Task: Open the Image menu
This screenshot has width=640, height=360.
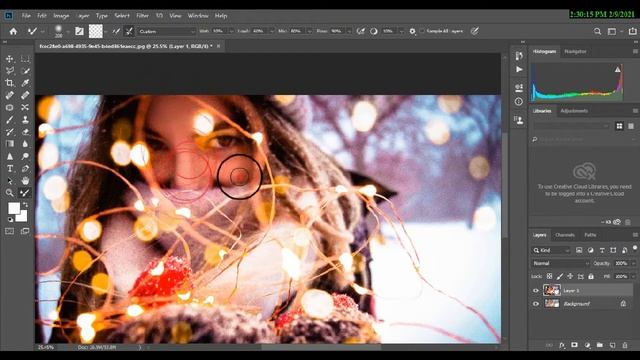Action: pos(61,16)
